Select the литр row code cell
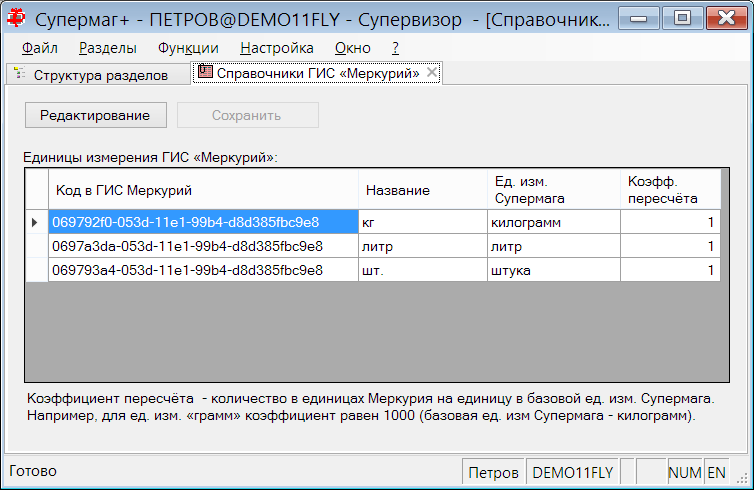 point(203,246)
